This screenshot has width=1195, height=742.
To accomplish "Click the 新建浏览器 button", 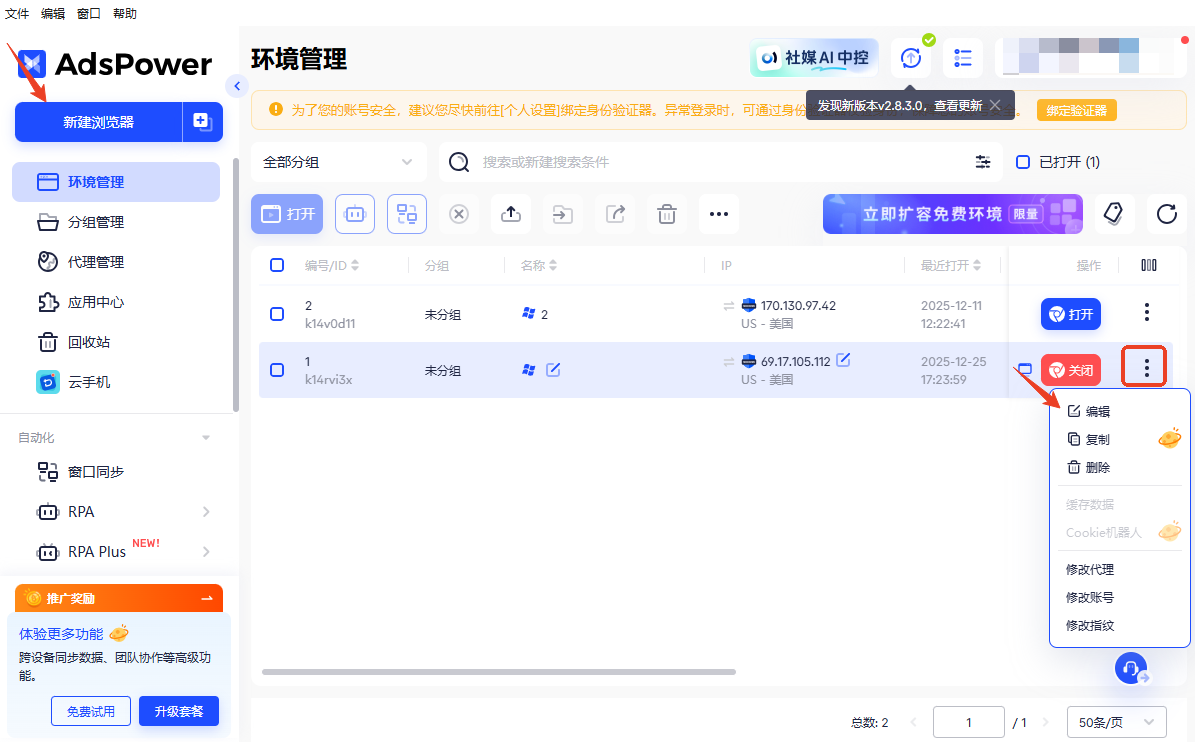I will [x=98, y=122].
